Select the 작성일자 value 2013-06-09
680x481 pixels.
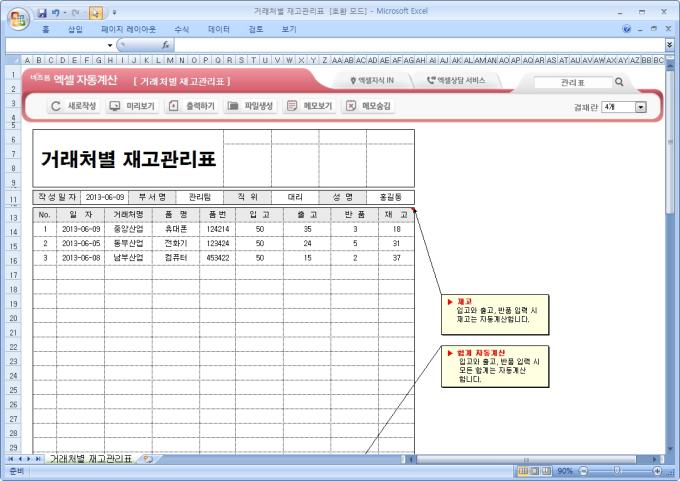tap(105, 197)
